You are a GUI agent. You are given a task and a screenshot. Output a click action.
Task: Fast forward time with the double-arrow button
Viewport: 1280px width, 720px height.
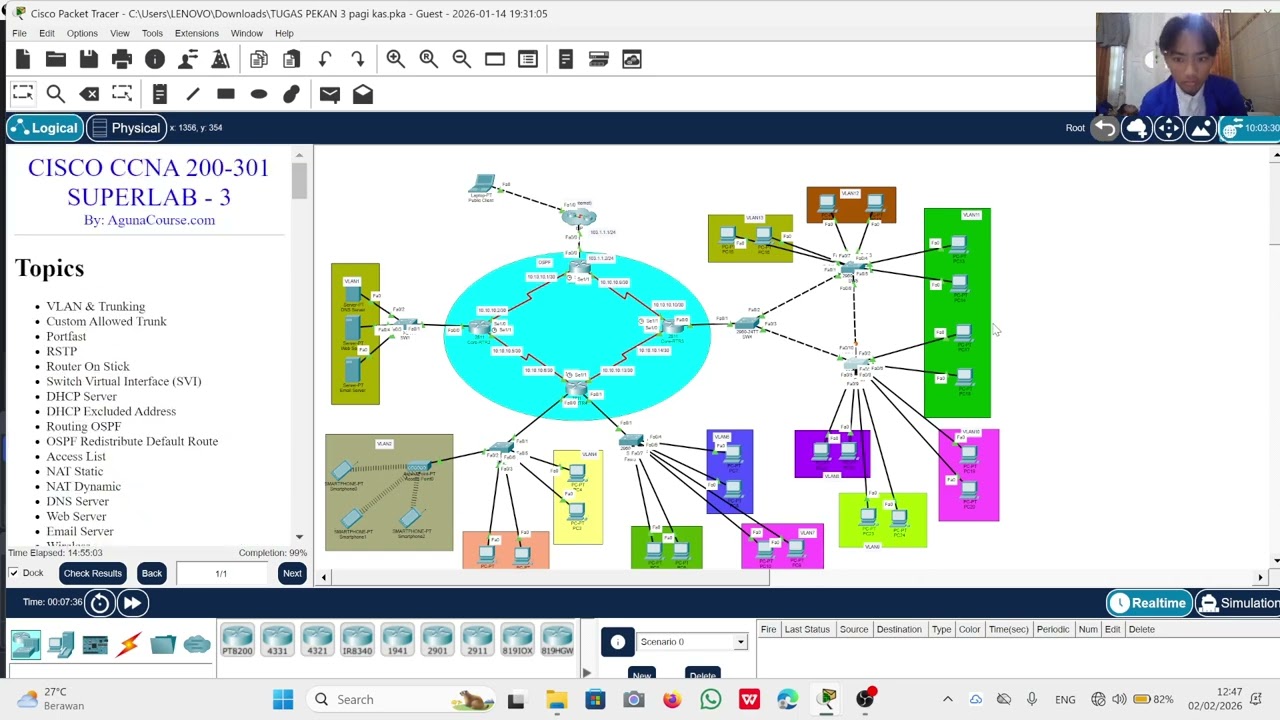133,603
